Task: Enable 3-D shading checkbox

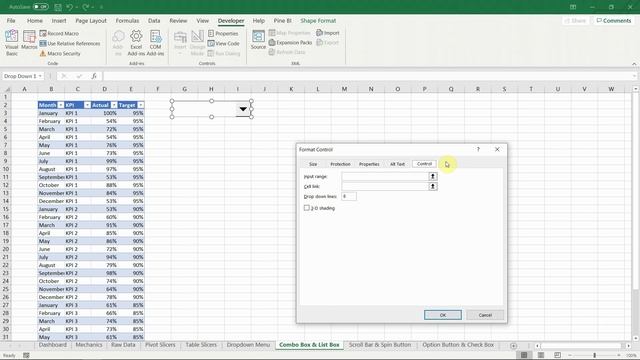Action: (307, 208)
